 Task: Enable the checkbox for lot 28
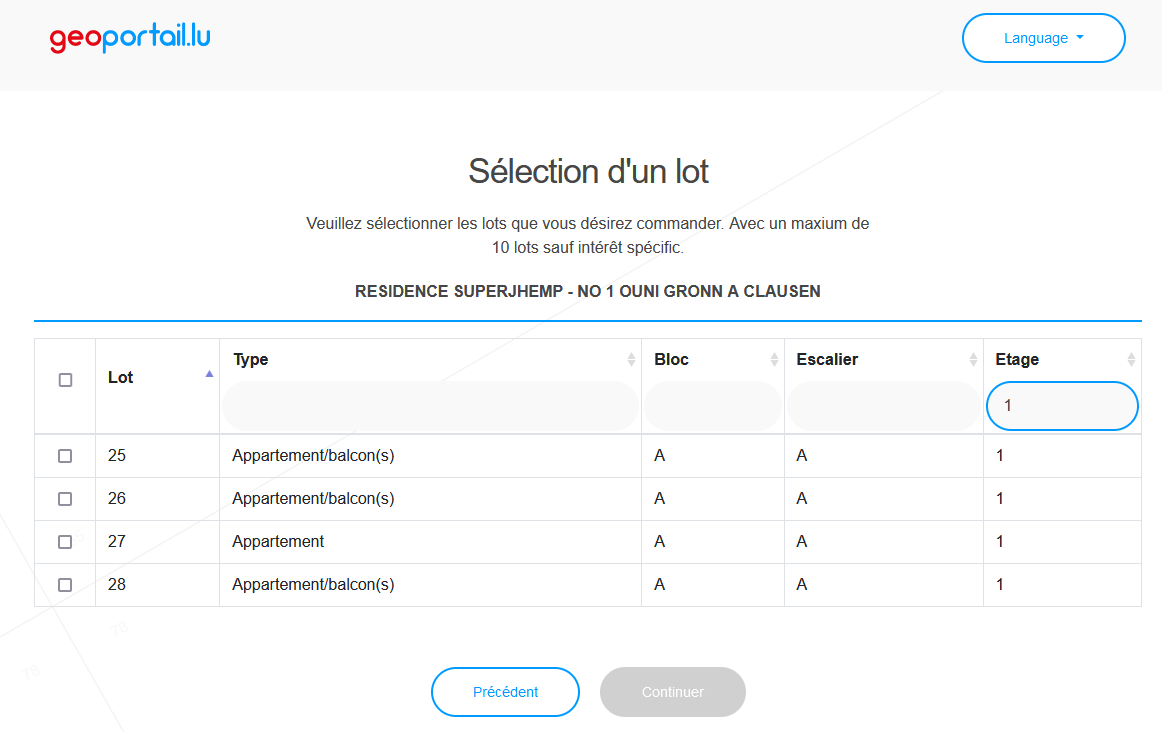tap(65, 585)
